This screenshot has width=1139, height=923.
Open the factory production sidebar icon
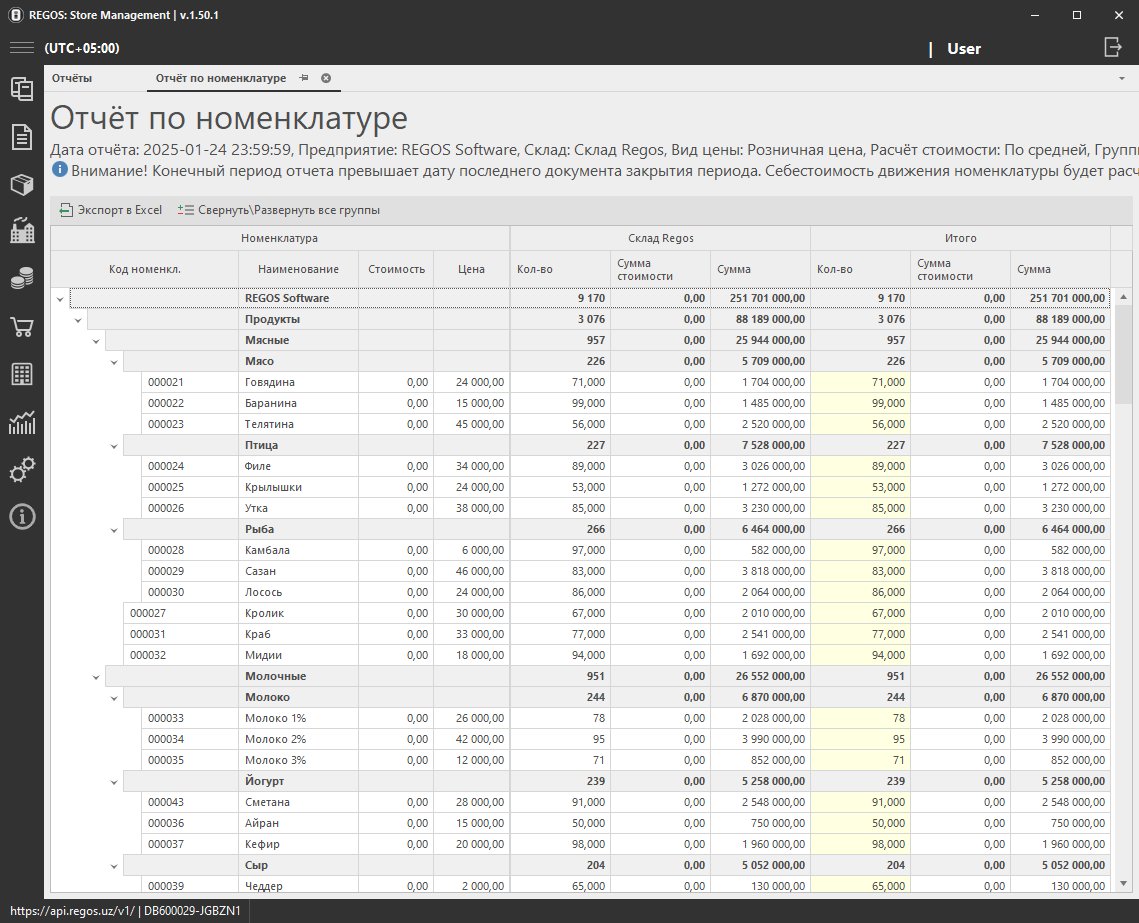[x=21, y=232]
